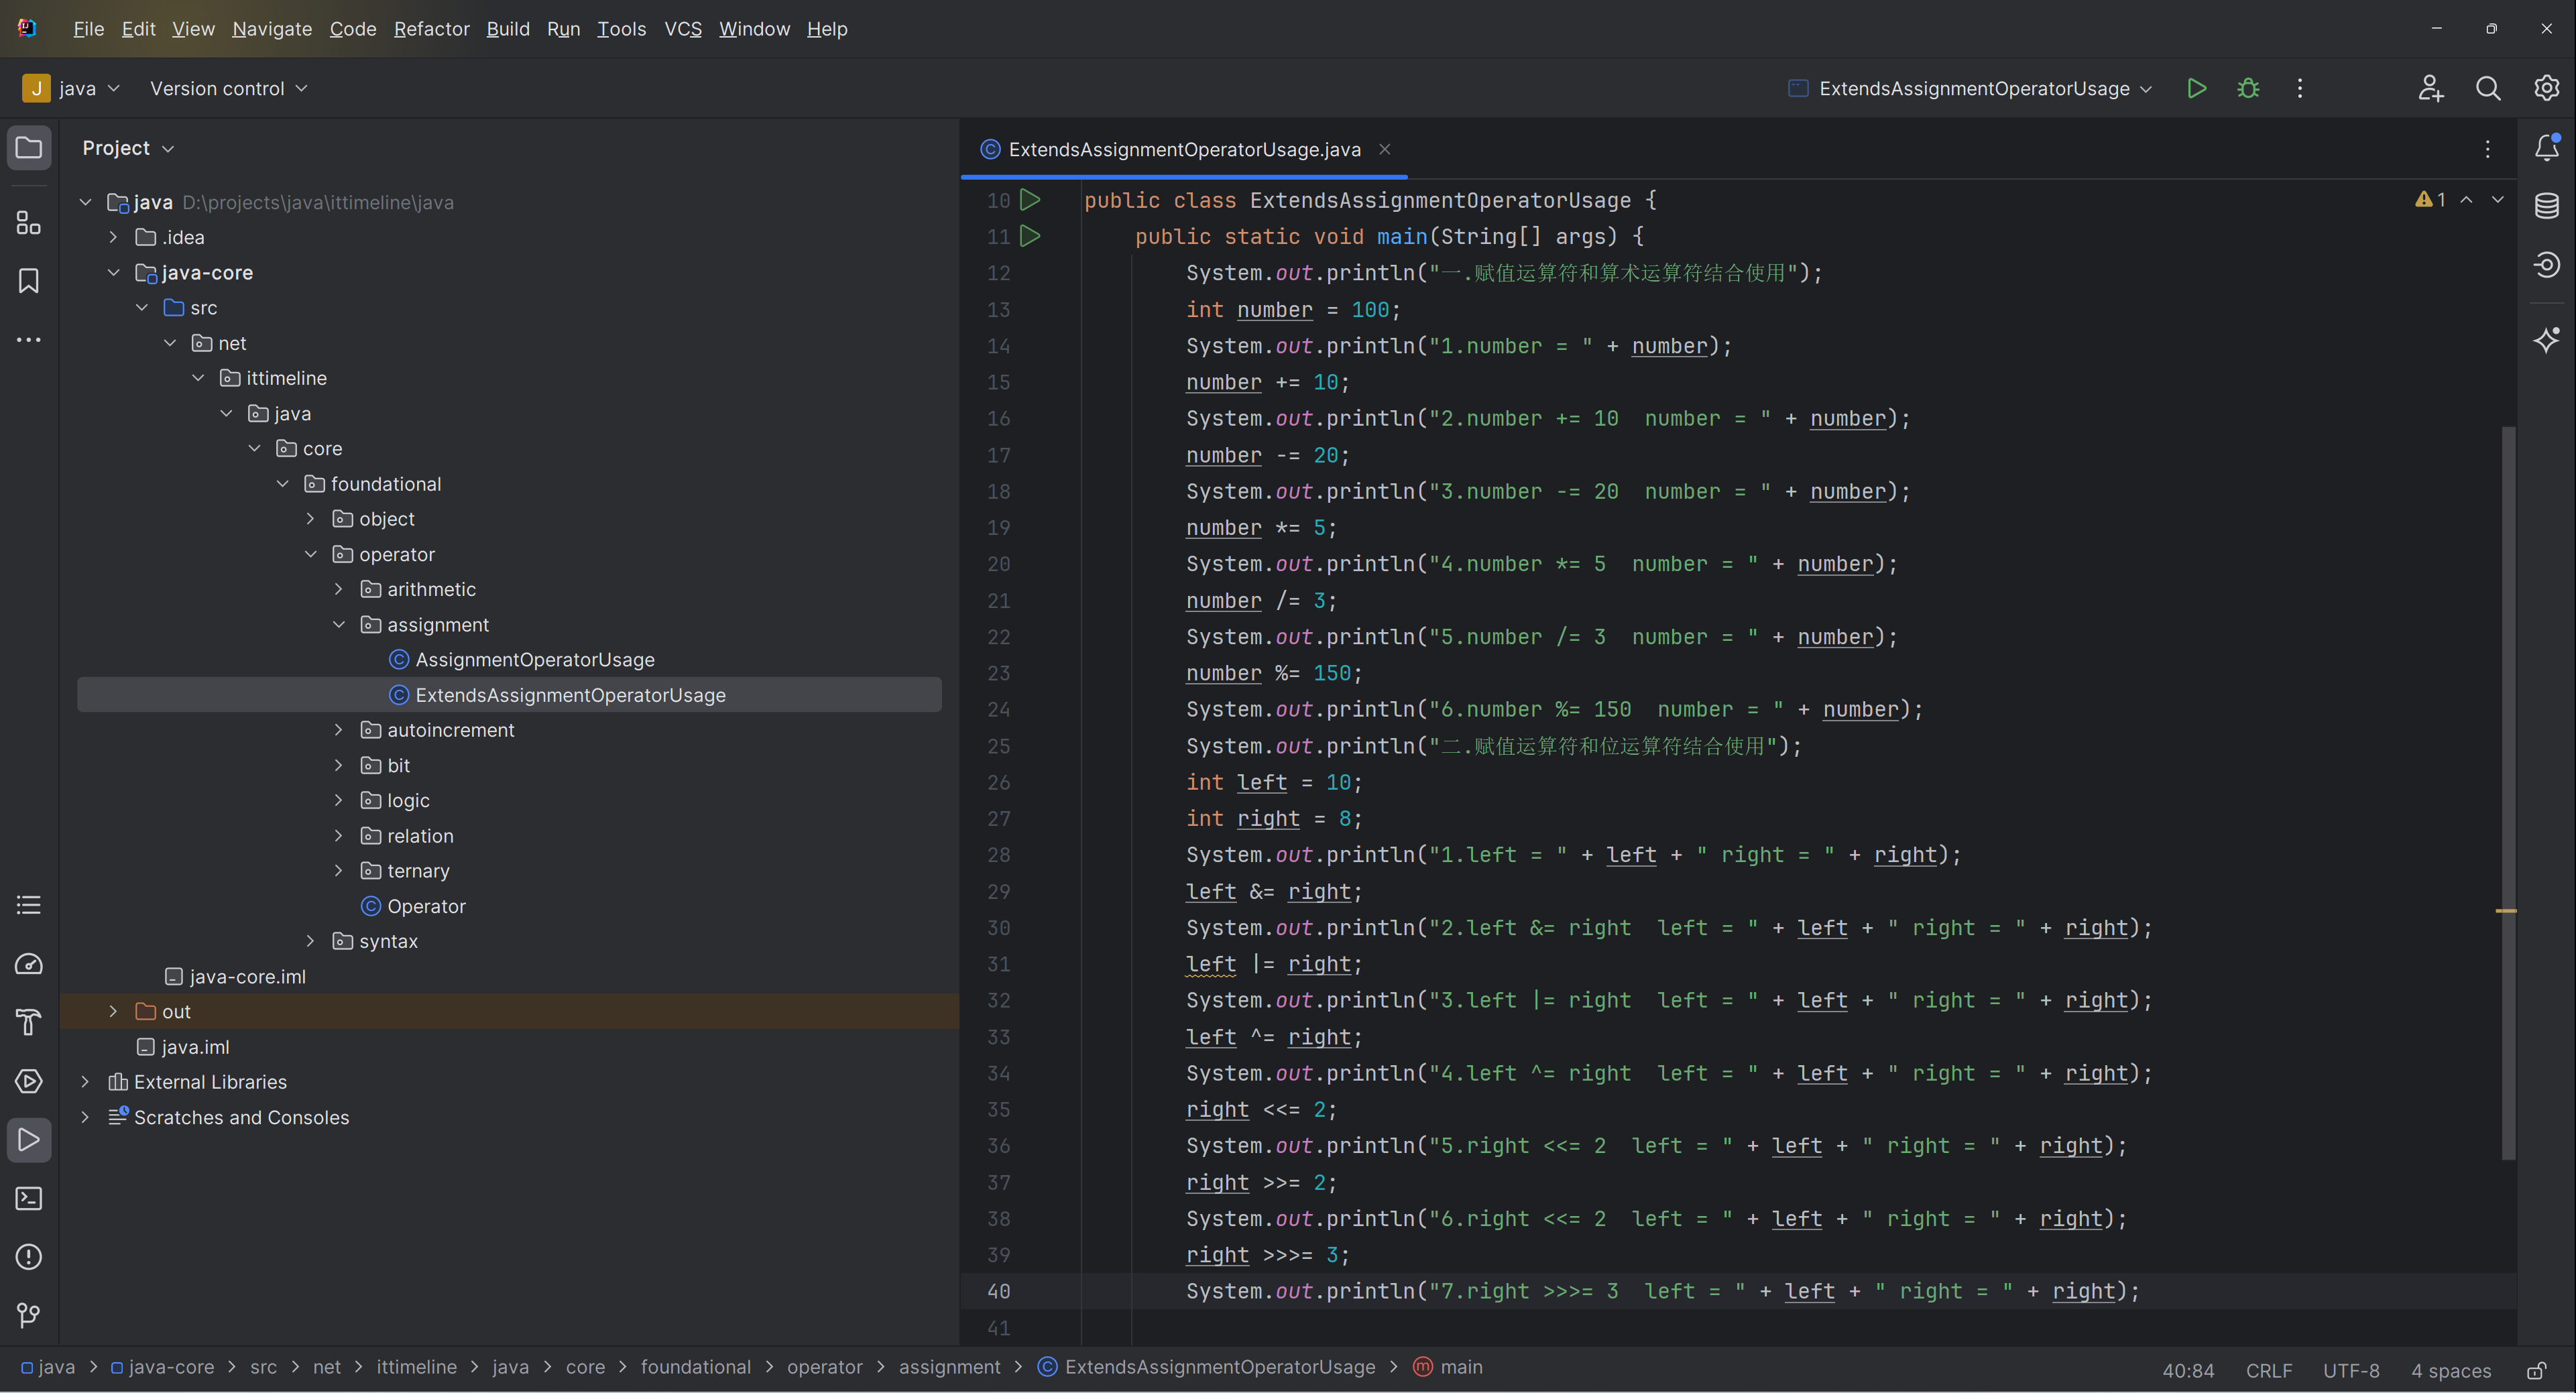Open editor tab options menu
2576x1393 pixels.
click(x=2488, y=150)
